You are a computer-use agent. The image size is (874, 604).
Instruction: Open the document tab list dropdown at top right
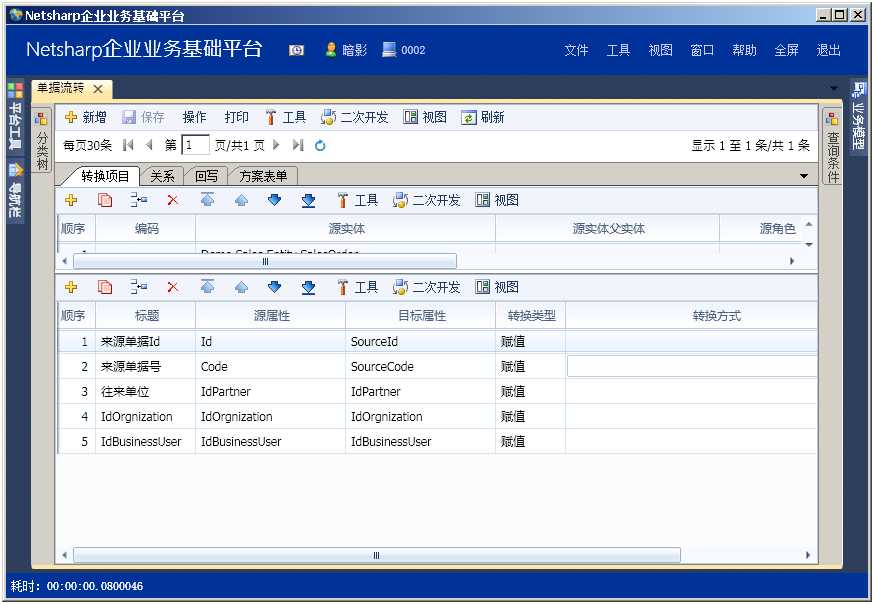coord(834,89)
